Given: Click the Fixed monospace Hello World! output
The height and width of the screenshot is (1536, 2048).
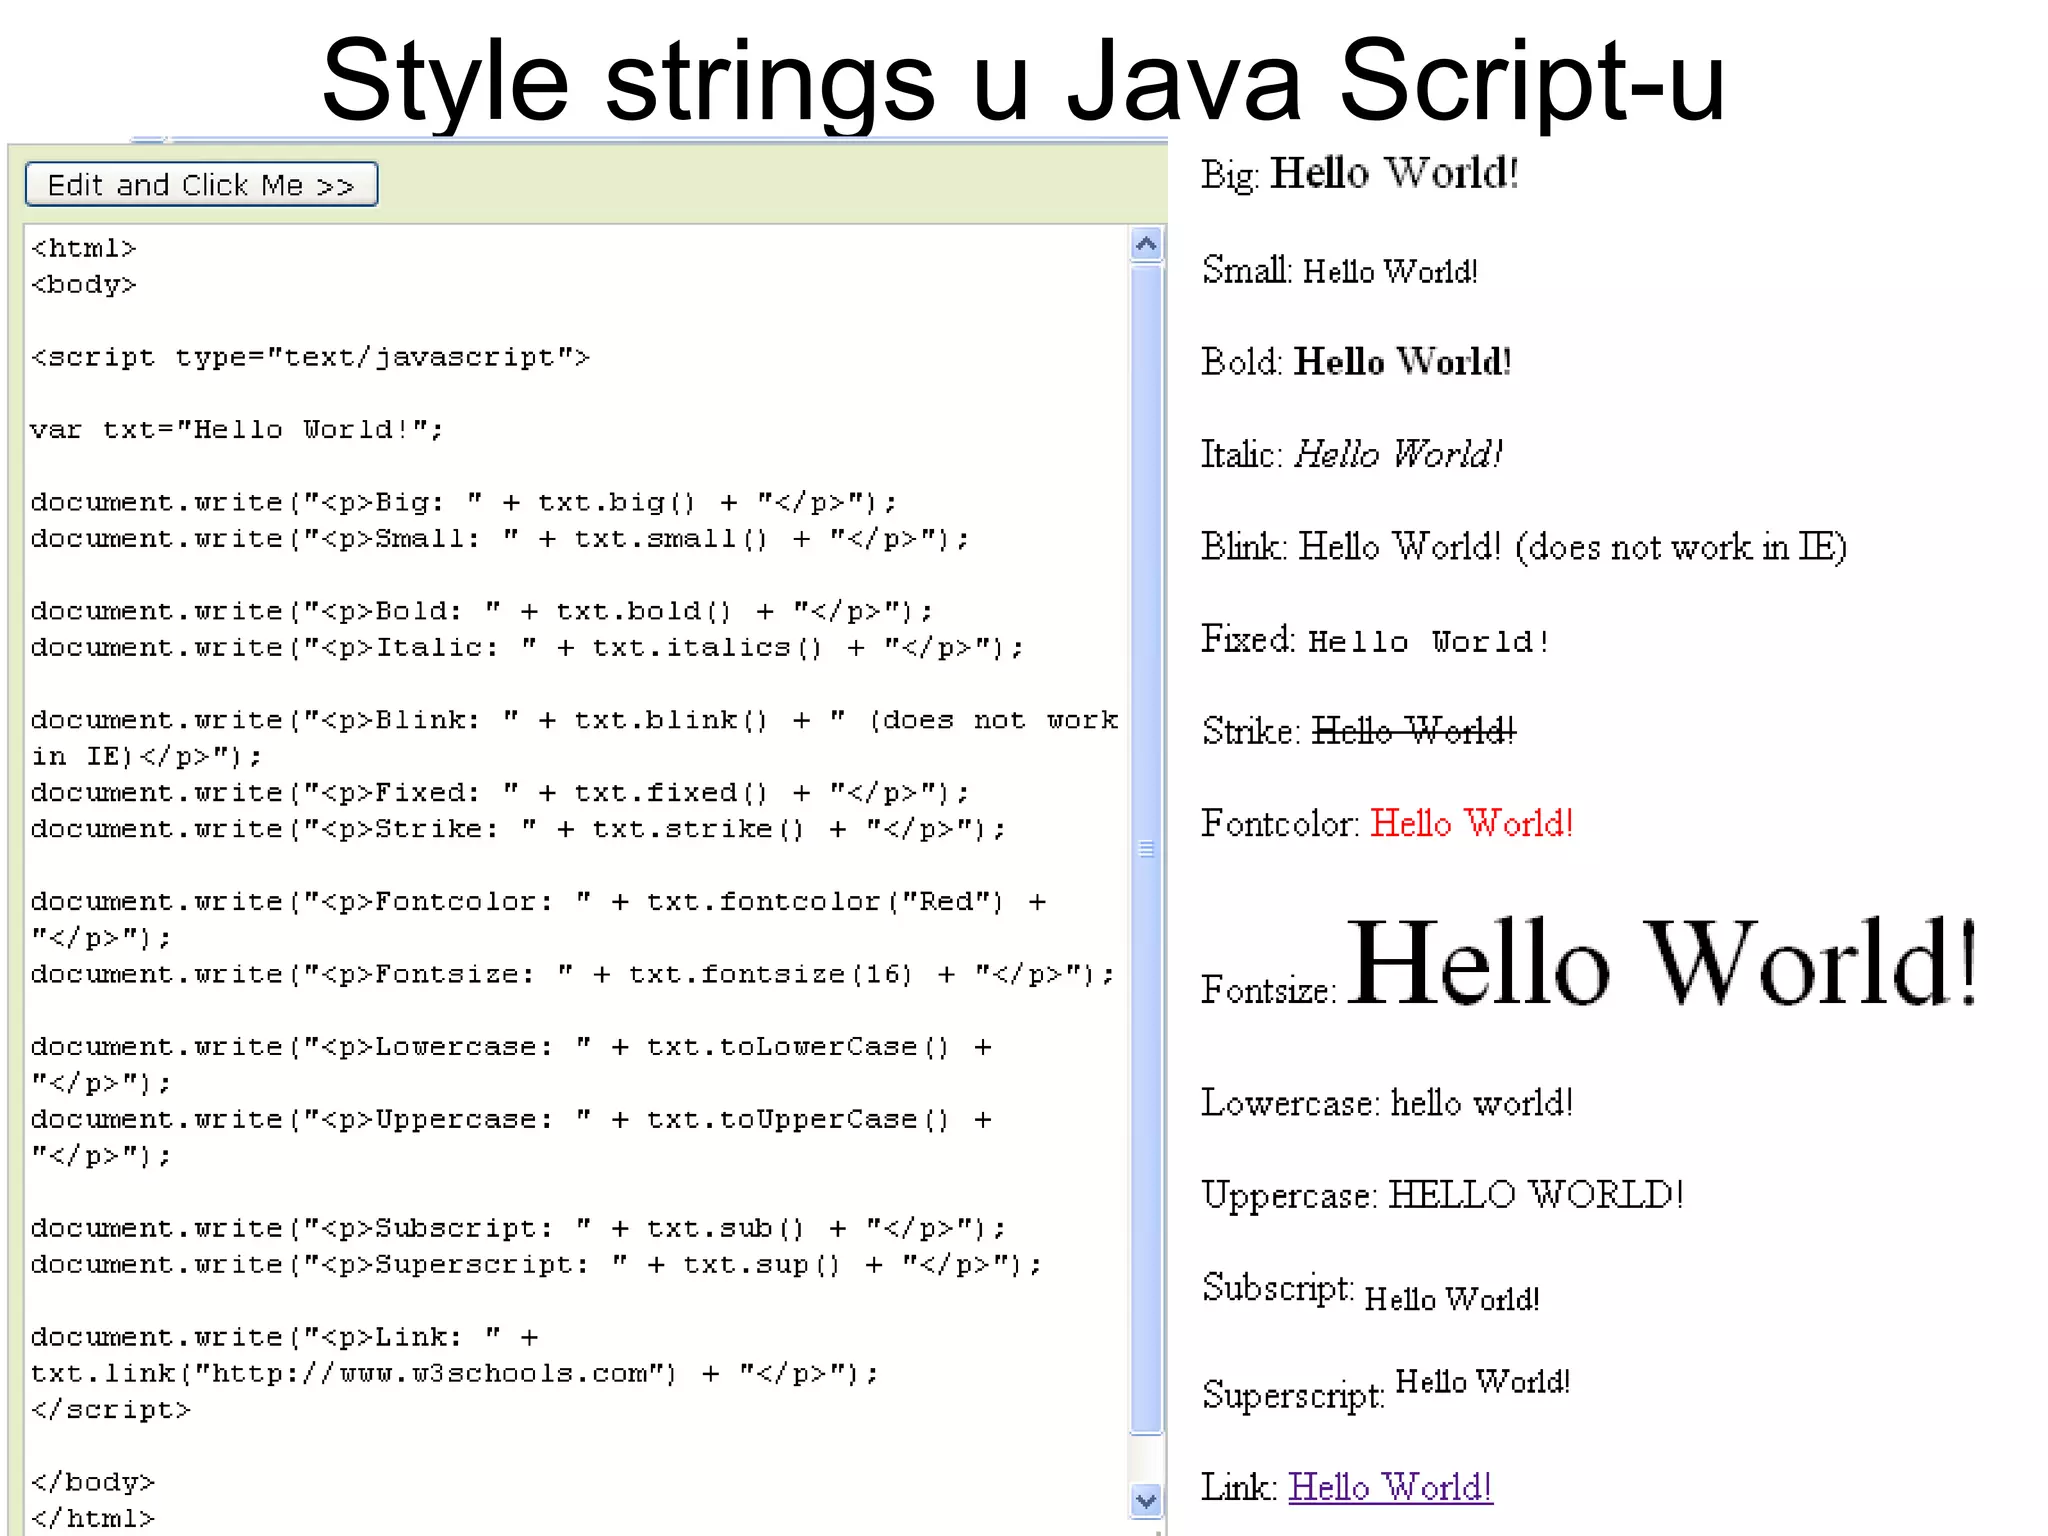Looking at the screenshot, I should tap(1428, 641).
